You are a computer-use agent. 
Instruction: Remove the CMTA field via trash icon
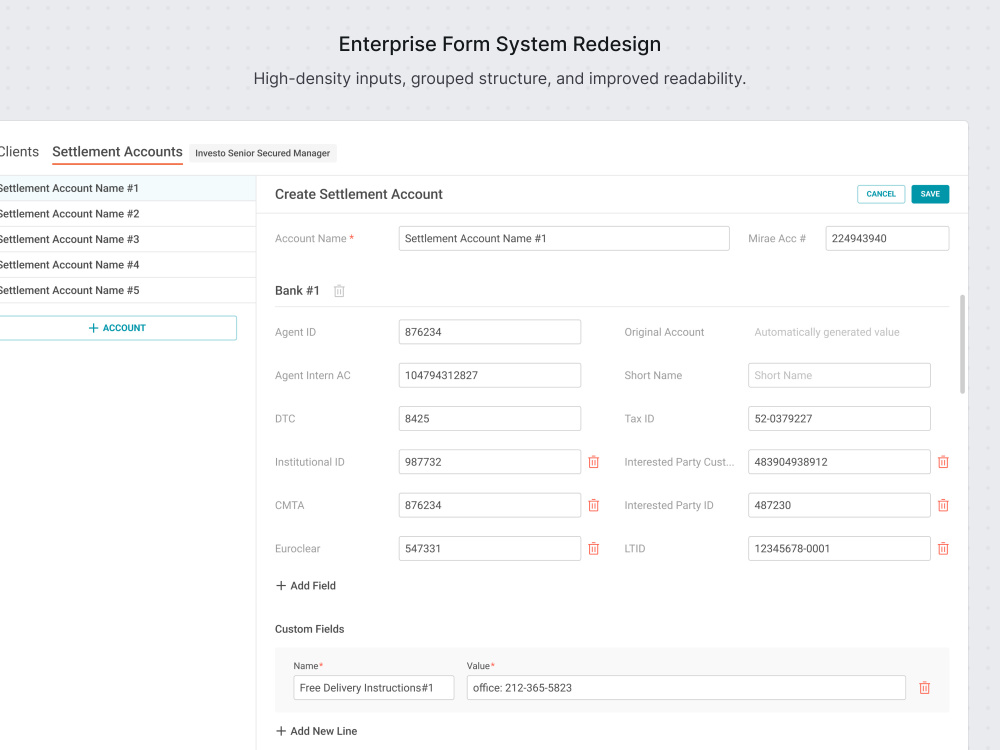[x=594, y=505]
